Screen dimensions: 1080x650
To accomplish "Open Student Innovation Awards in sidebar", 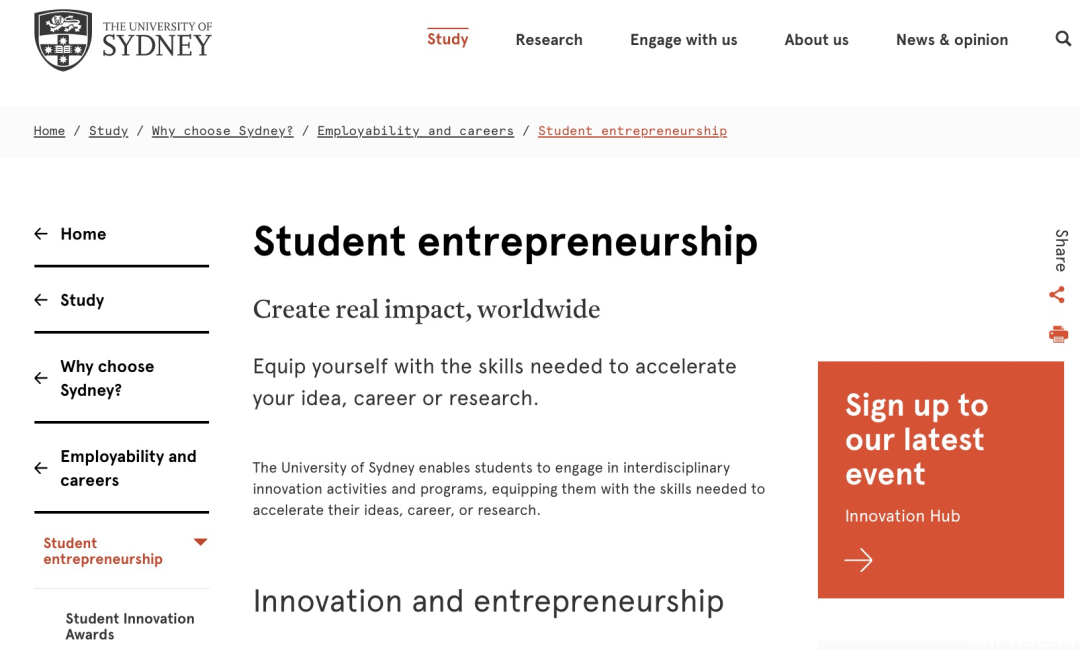I will [x=129, y=627].
